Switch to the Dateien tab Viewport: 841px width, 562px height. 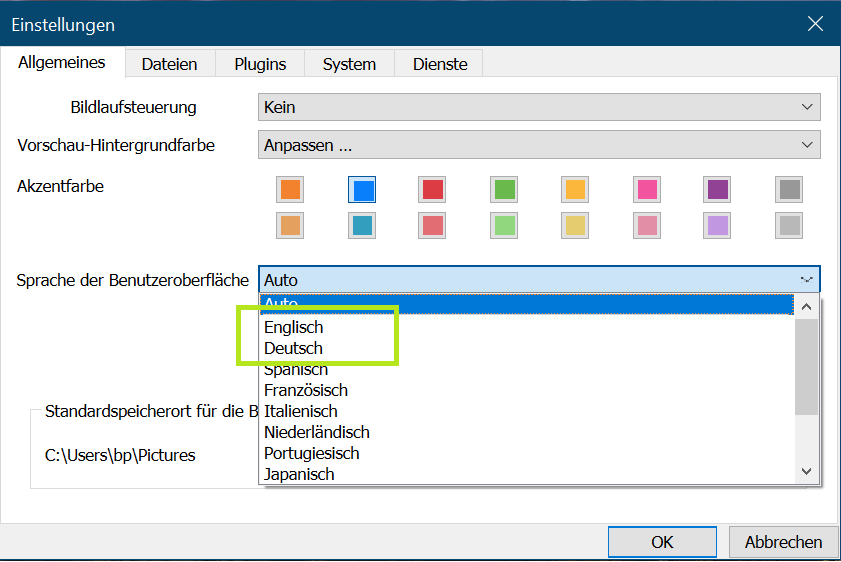point(169,64)
